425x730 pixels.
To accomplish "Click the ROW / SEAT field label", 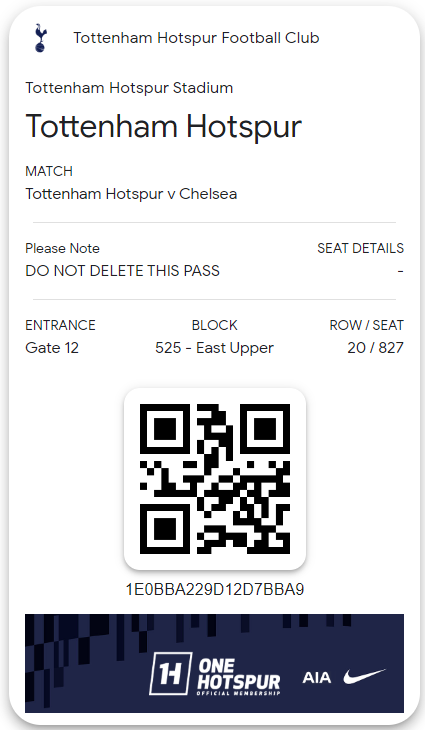I will click(x=366, y=325).
